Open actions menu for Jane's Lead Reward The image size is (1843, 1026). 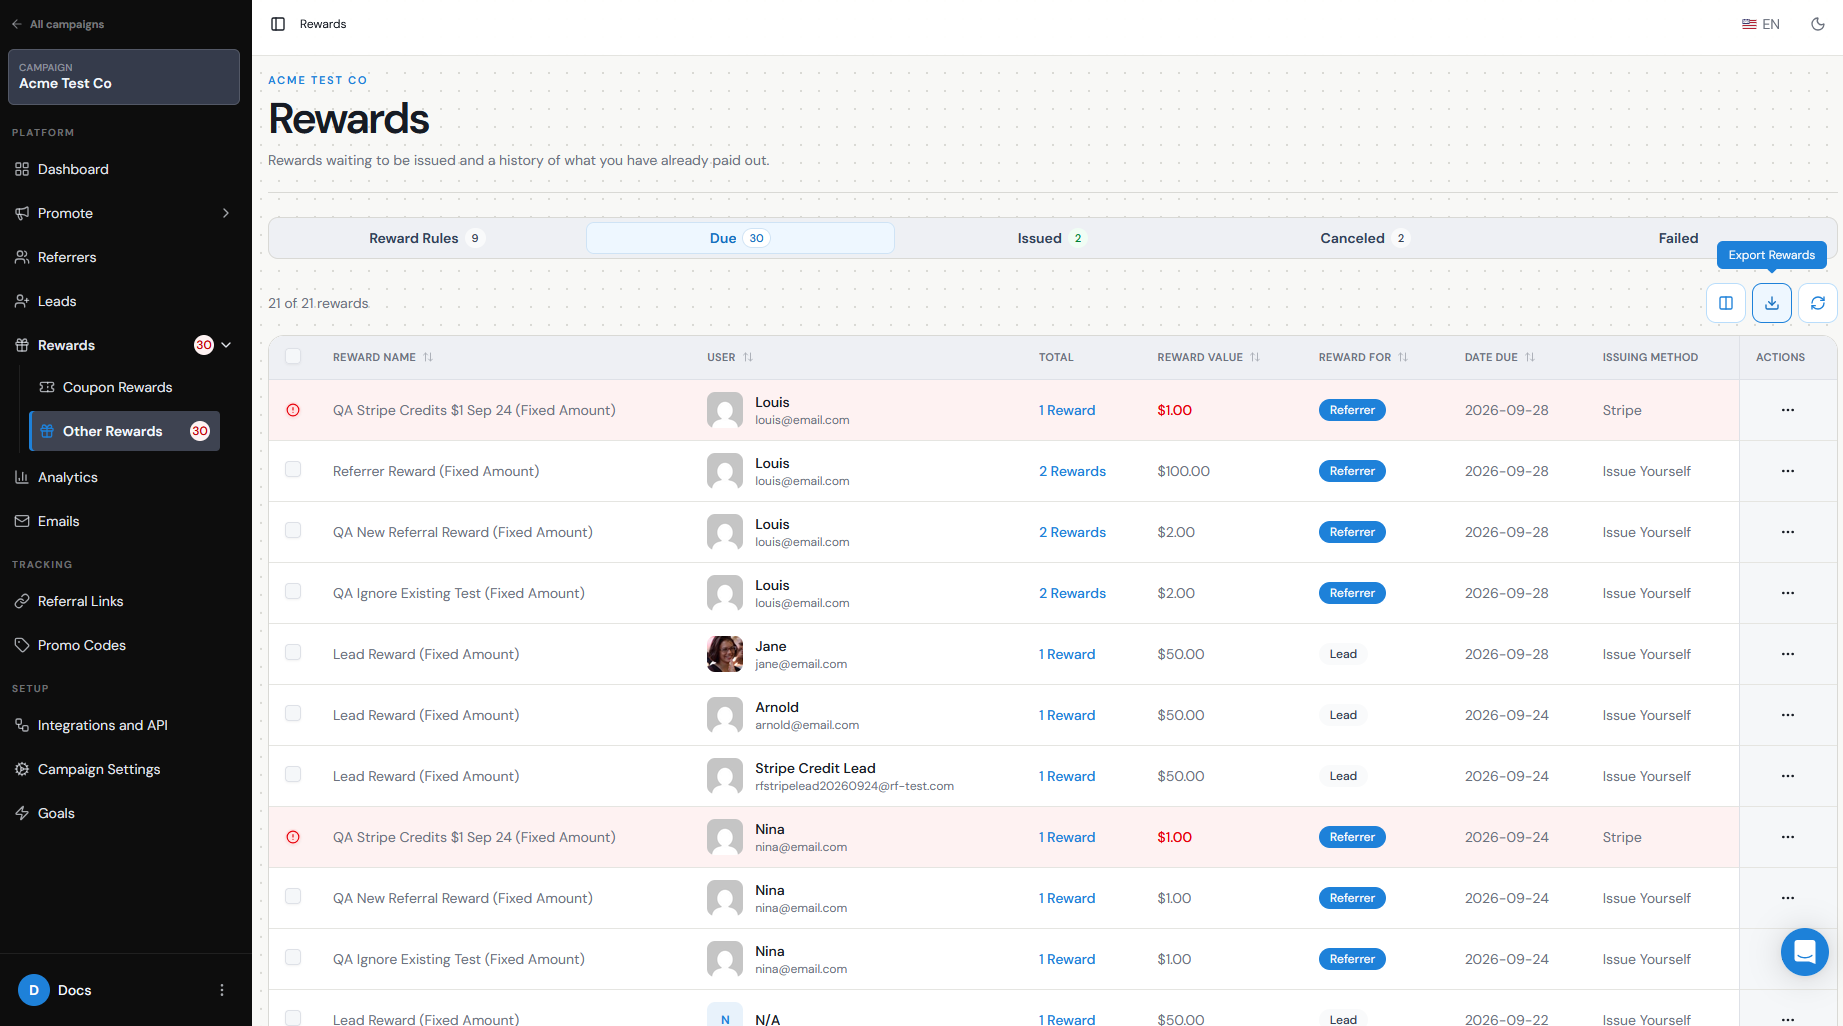[1788, 654]
